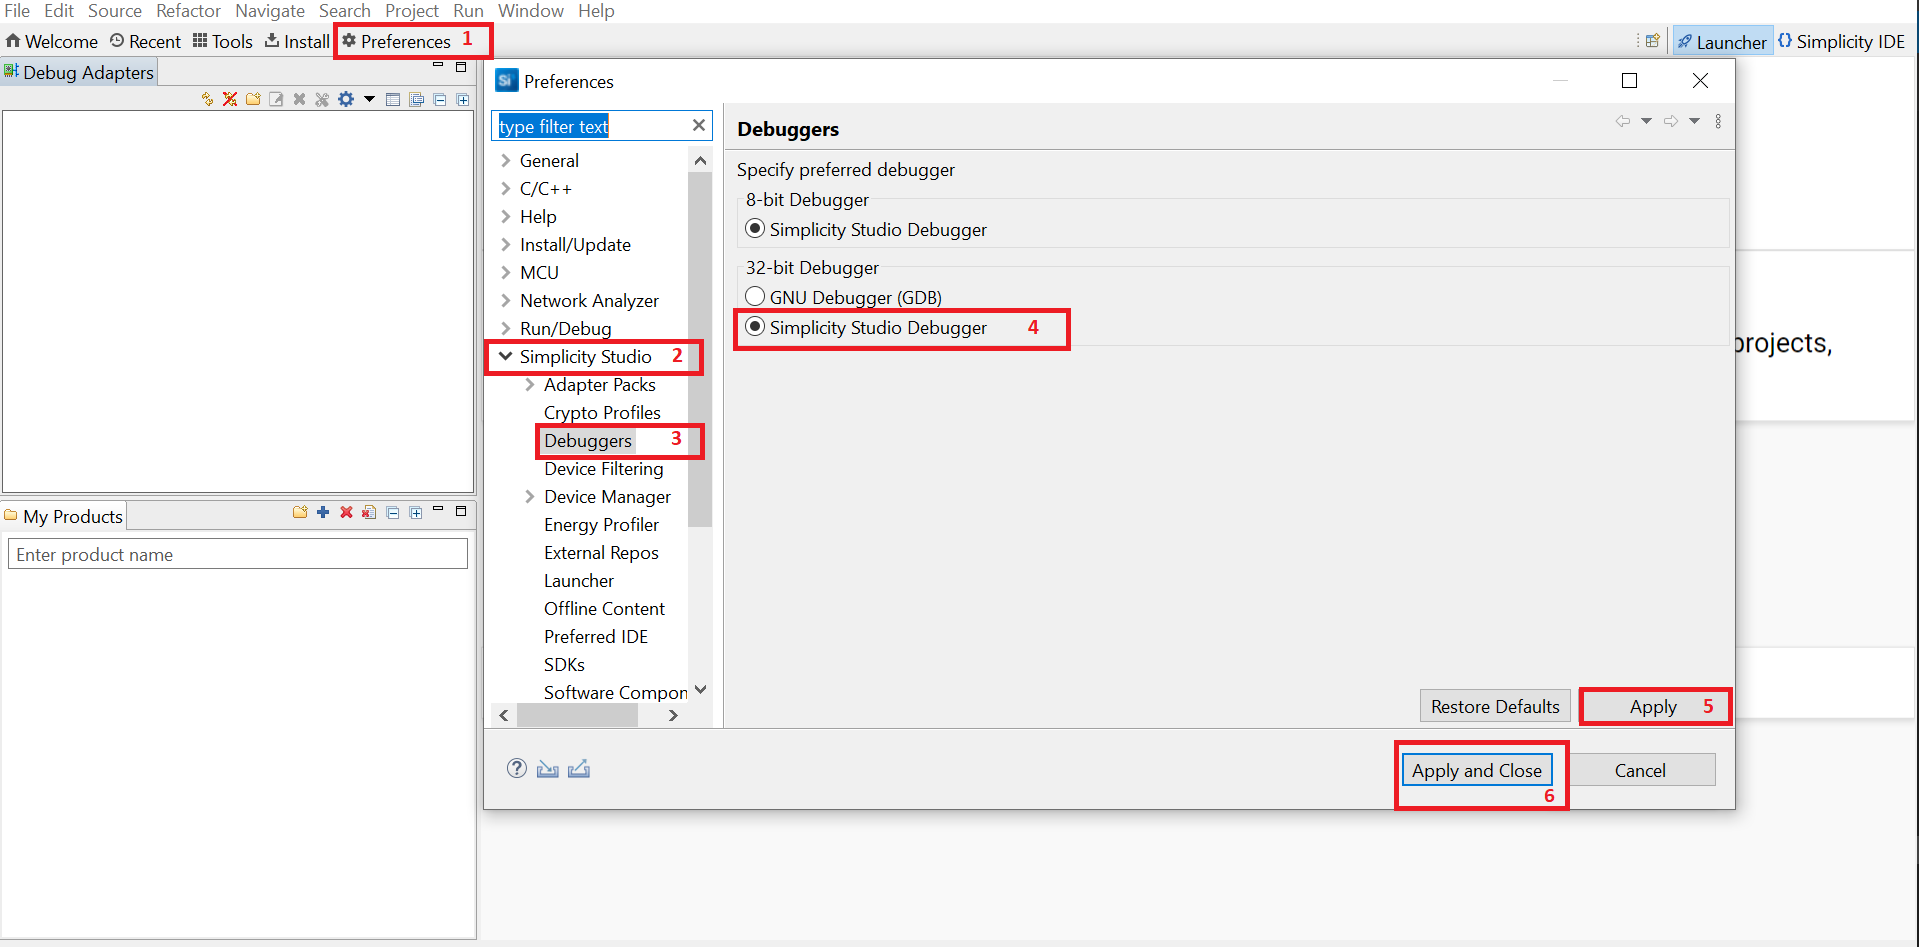Minimize the Debug Adapters panel
Screen dimensions: 1919x947
[438, 66]
